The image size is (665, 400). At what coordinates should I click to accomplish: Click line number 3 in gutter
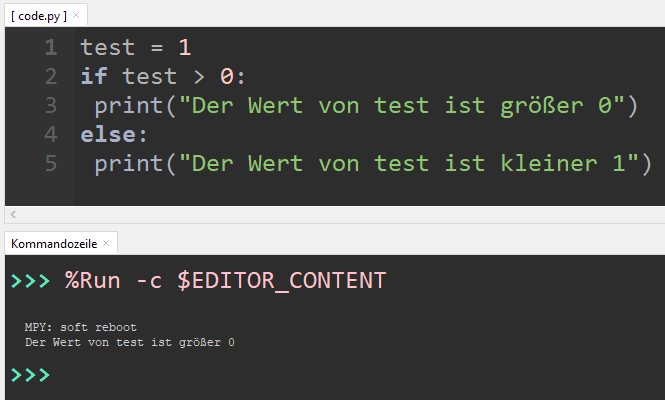tap(50, 105)
